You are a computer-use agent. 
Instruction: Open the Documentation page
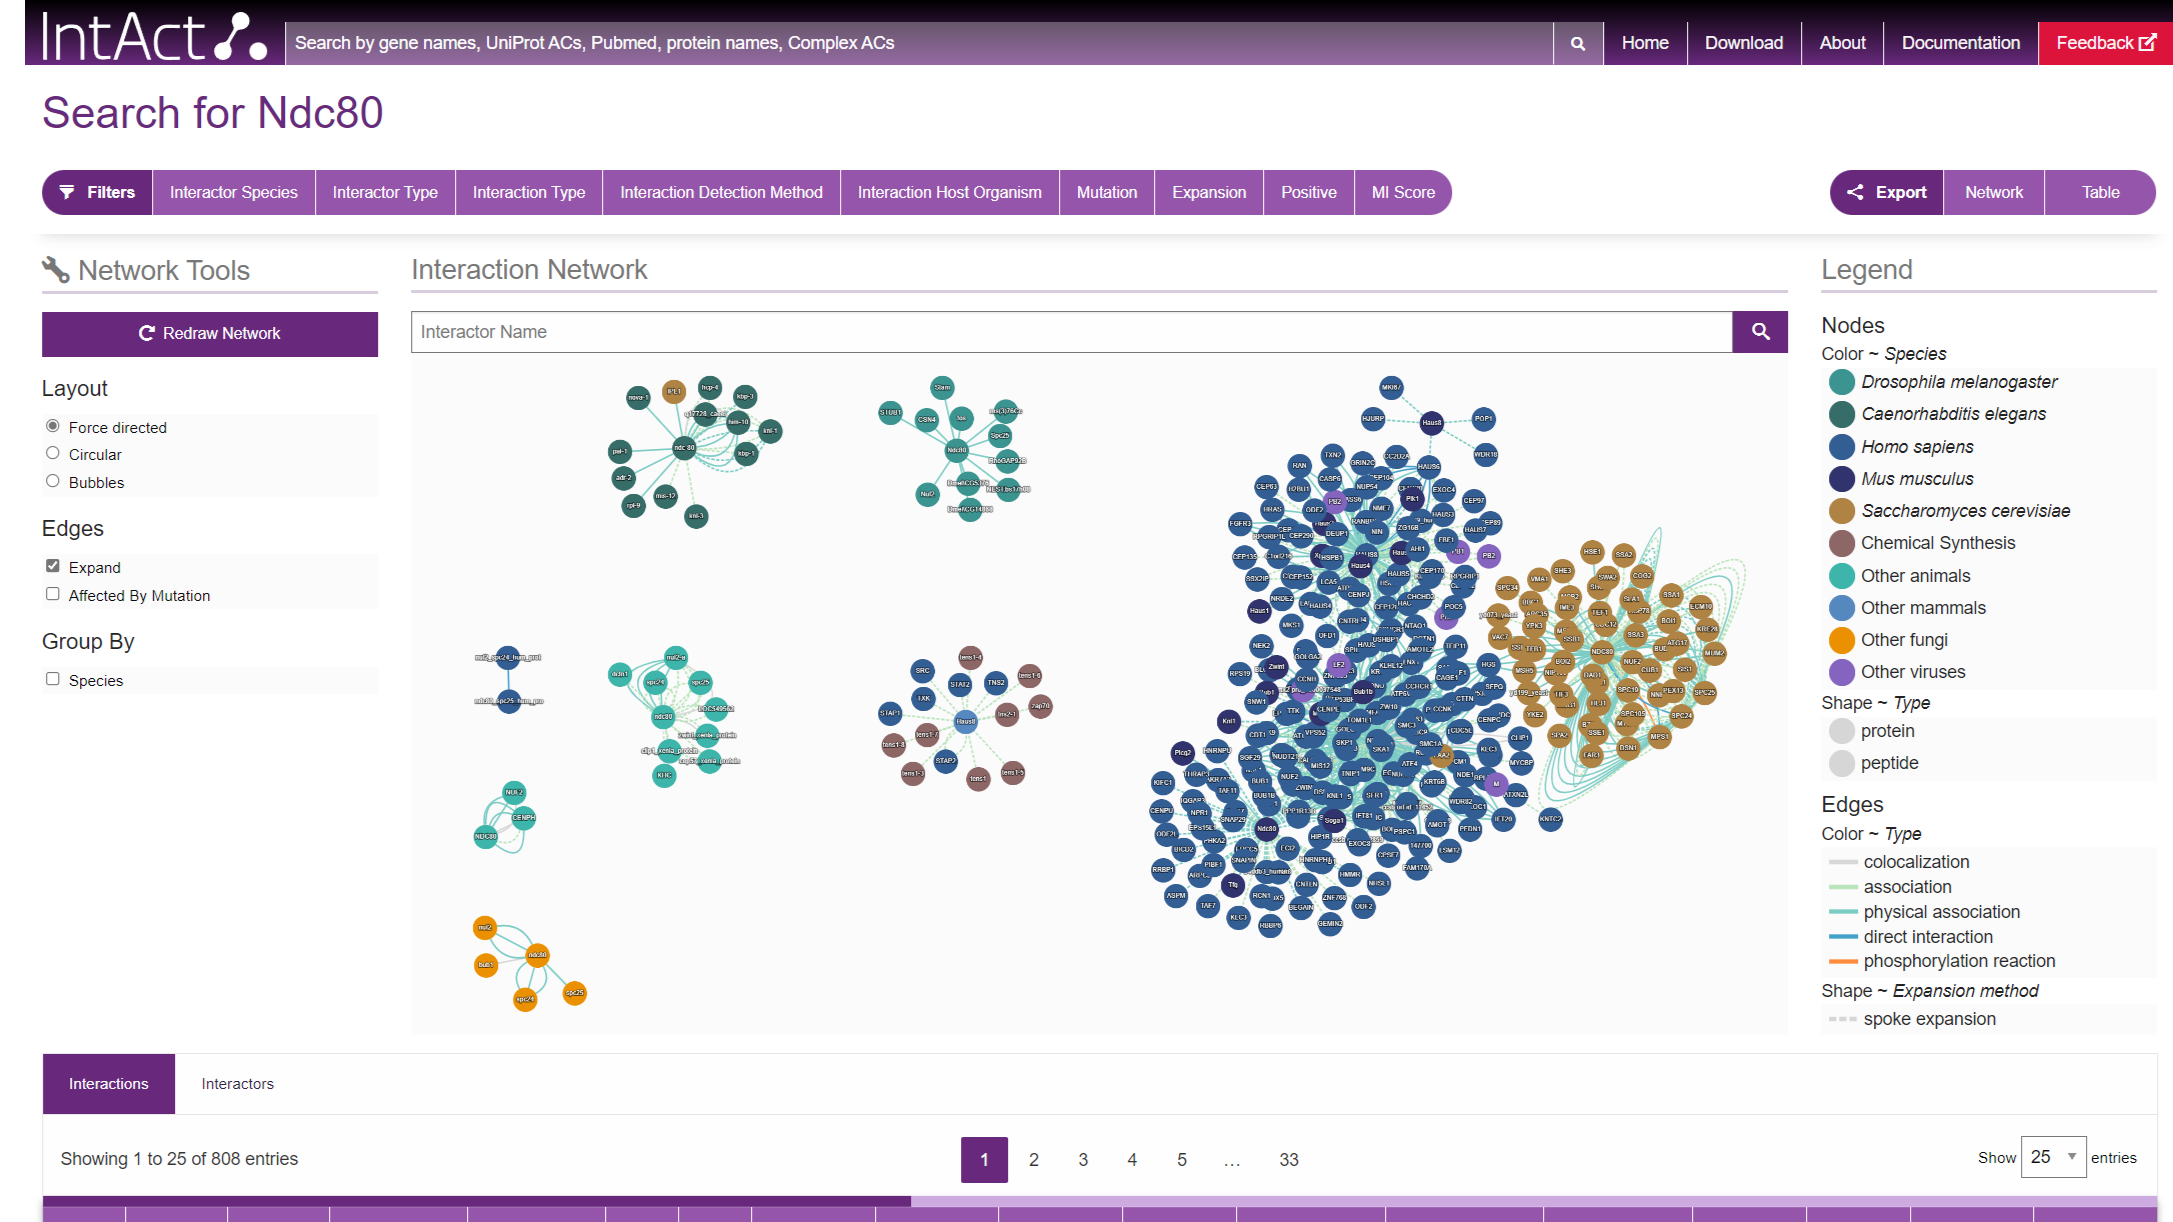click(x=1961, y=43)
